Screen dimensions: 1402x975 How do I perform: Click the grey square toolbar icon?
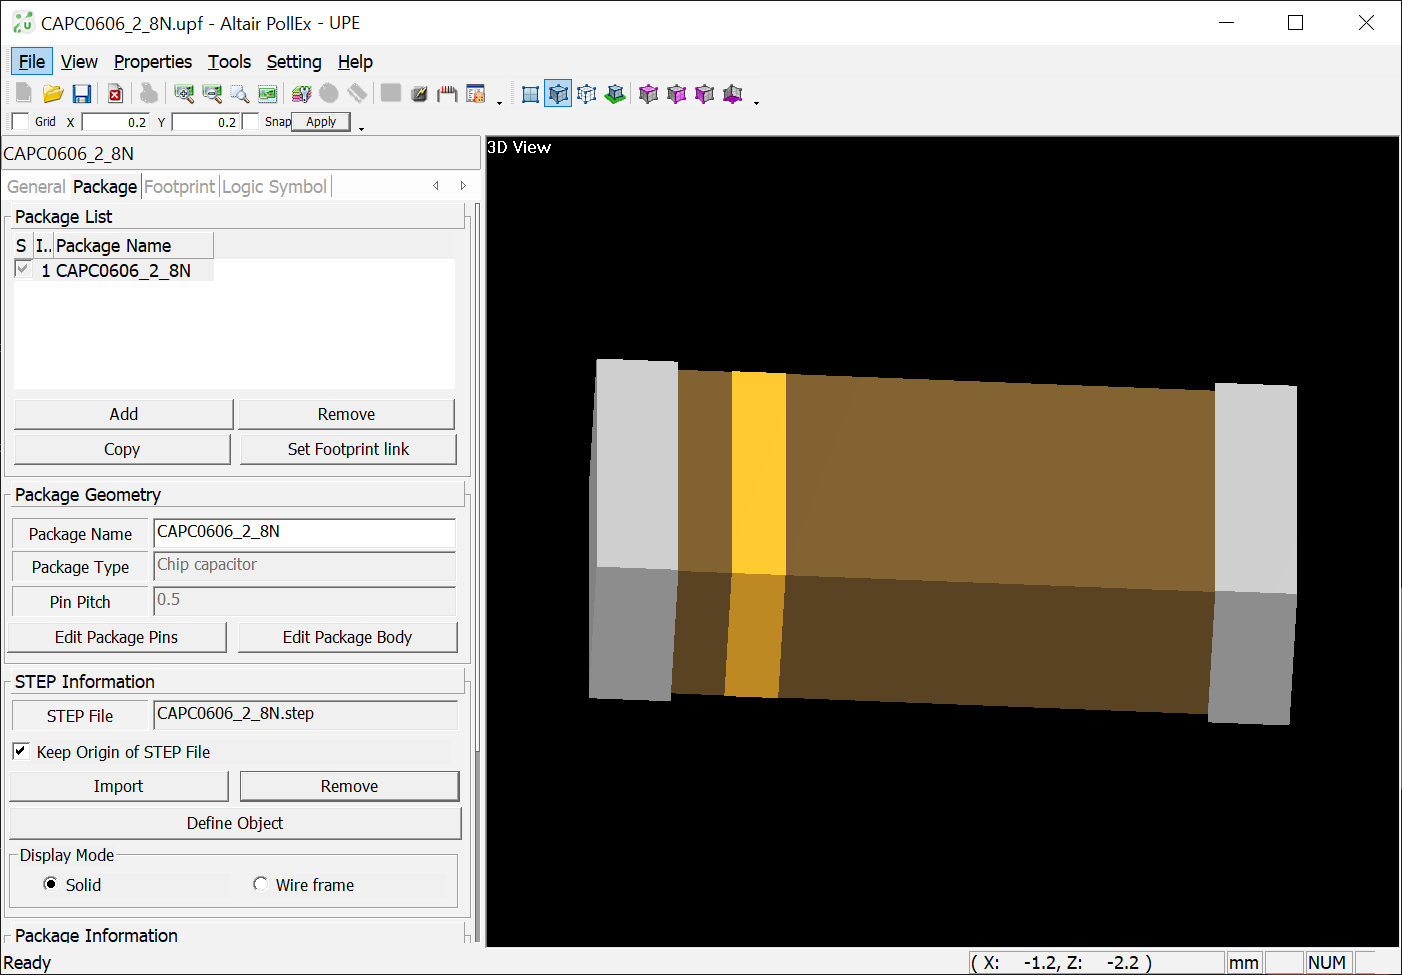point(391,93)
